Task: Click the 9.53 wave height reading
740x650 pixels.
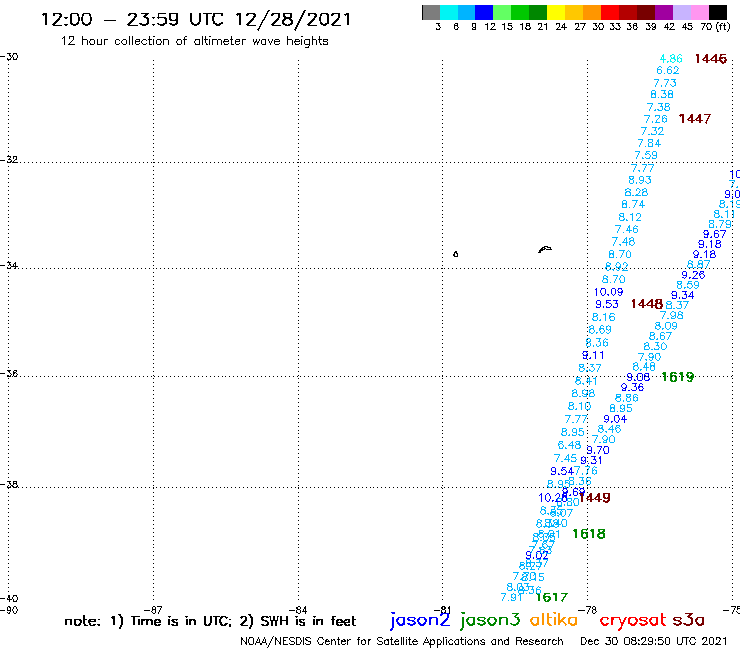Action: pyautogui.click(x=606, y=304)
